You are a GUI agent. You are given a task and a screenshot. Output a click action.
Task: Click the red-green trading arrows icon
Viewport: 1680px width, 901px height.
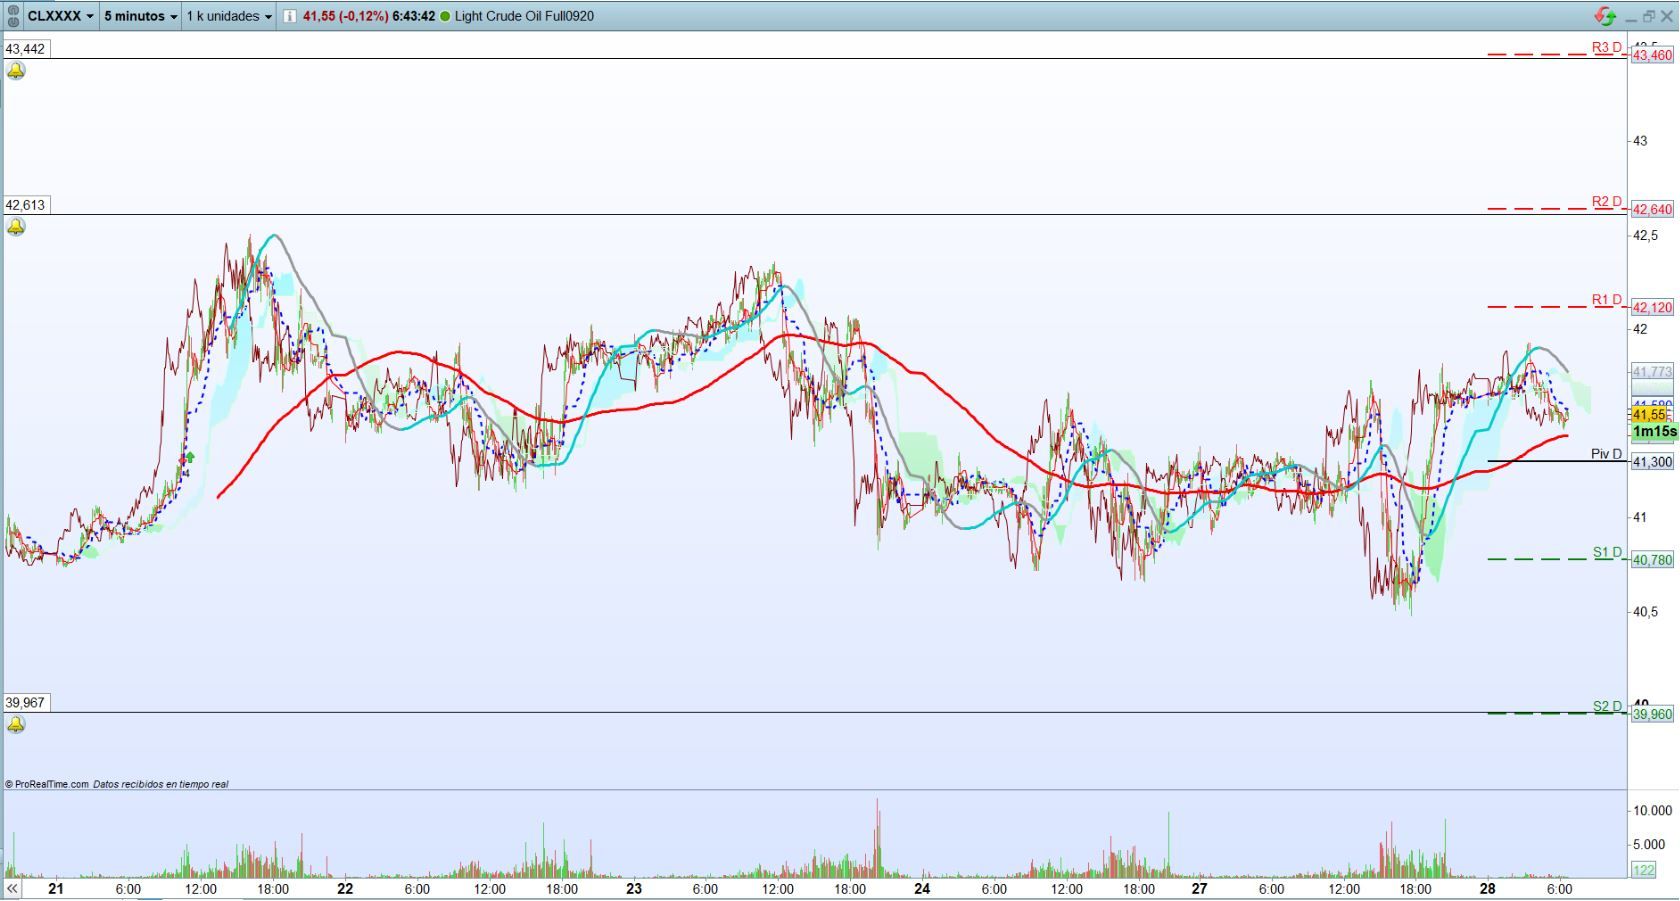coord(1605,16)
